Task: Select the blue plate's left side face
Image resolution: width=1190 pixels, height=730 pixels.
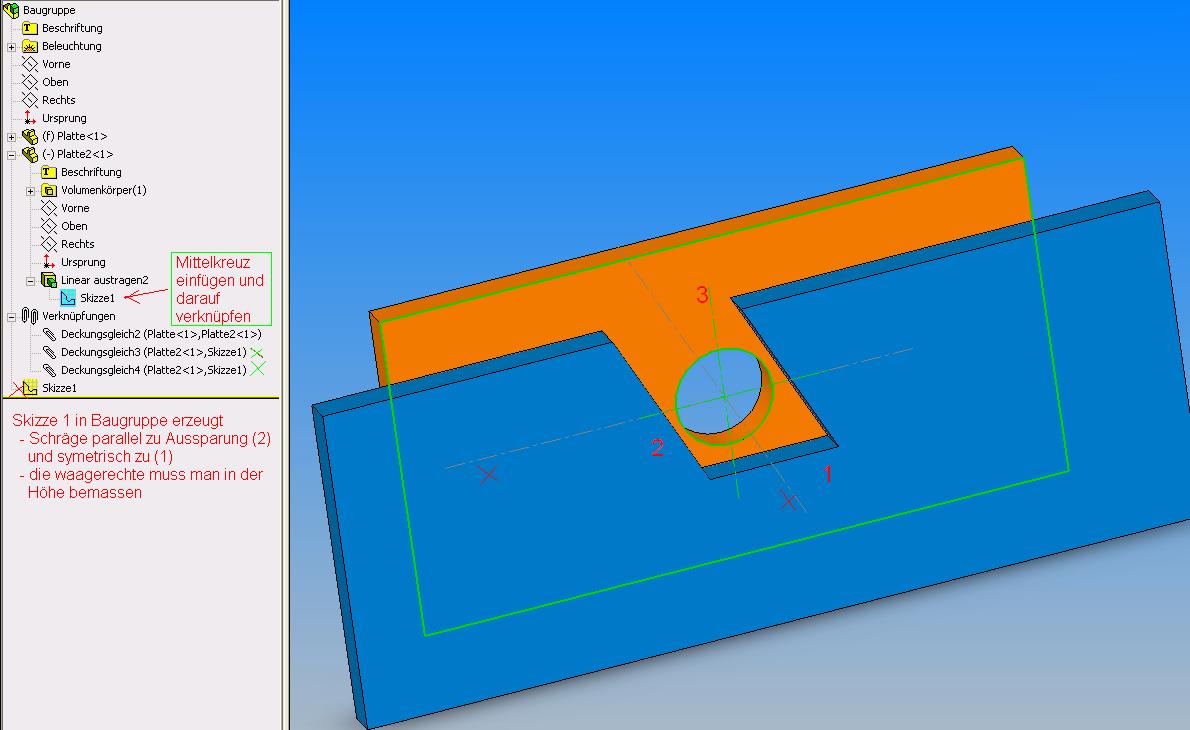Action: 340,569
